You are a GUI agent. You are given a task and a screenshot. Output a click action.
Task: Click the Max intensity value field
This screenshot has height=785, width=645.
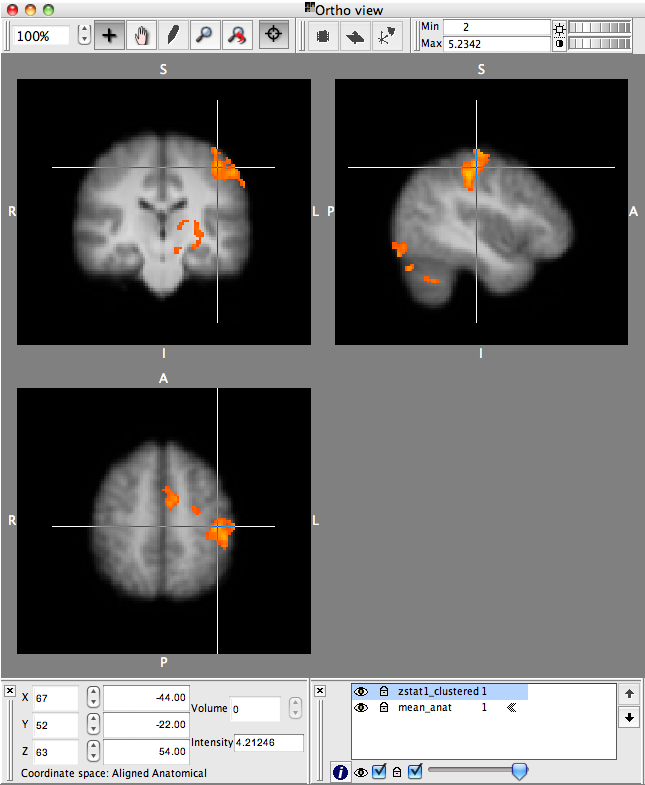(x=496, y=44)
